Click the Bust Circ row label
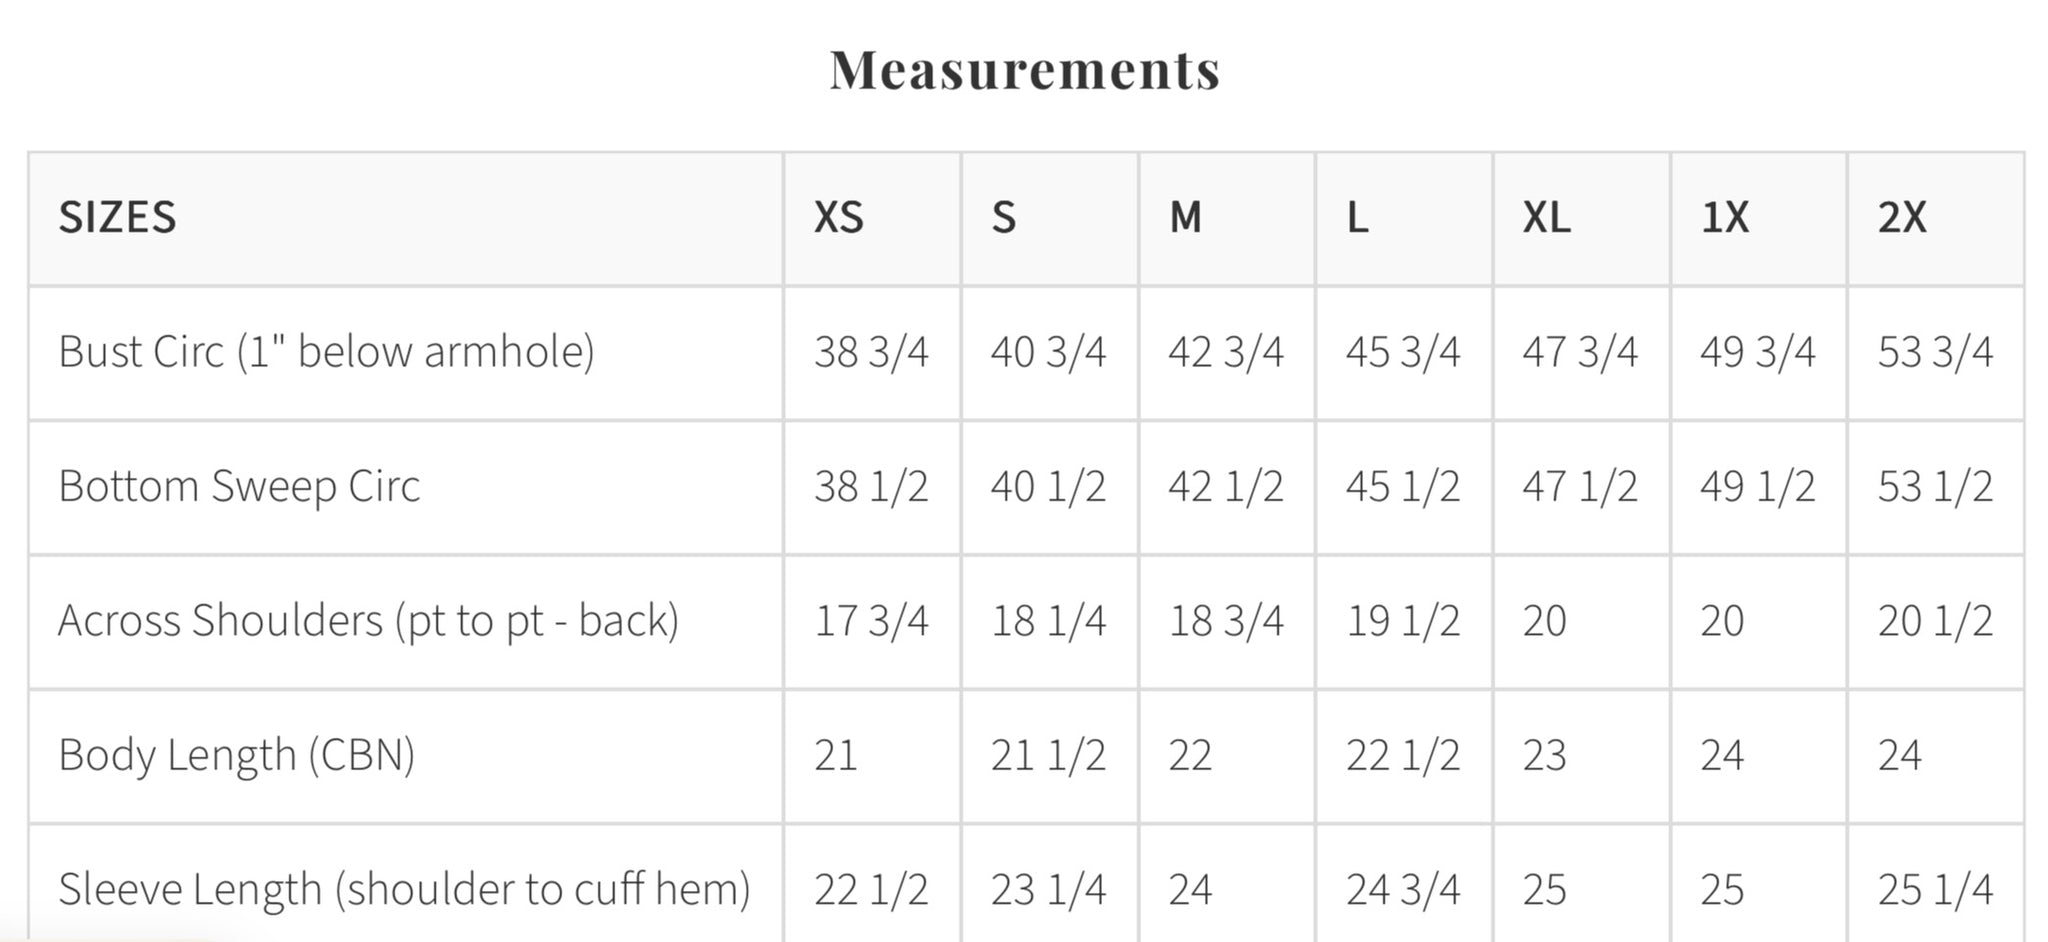 (x=326, y=352)
